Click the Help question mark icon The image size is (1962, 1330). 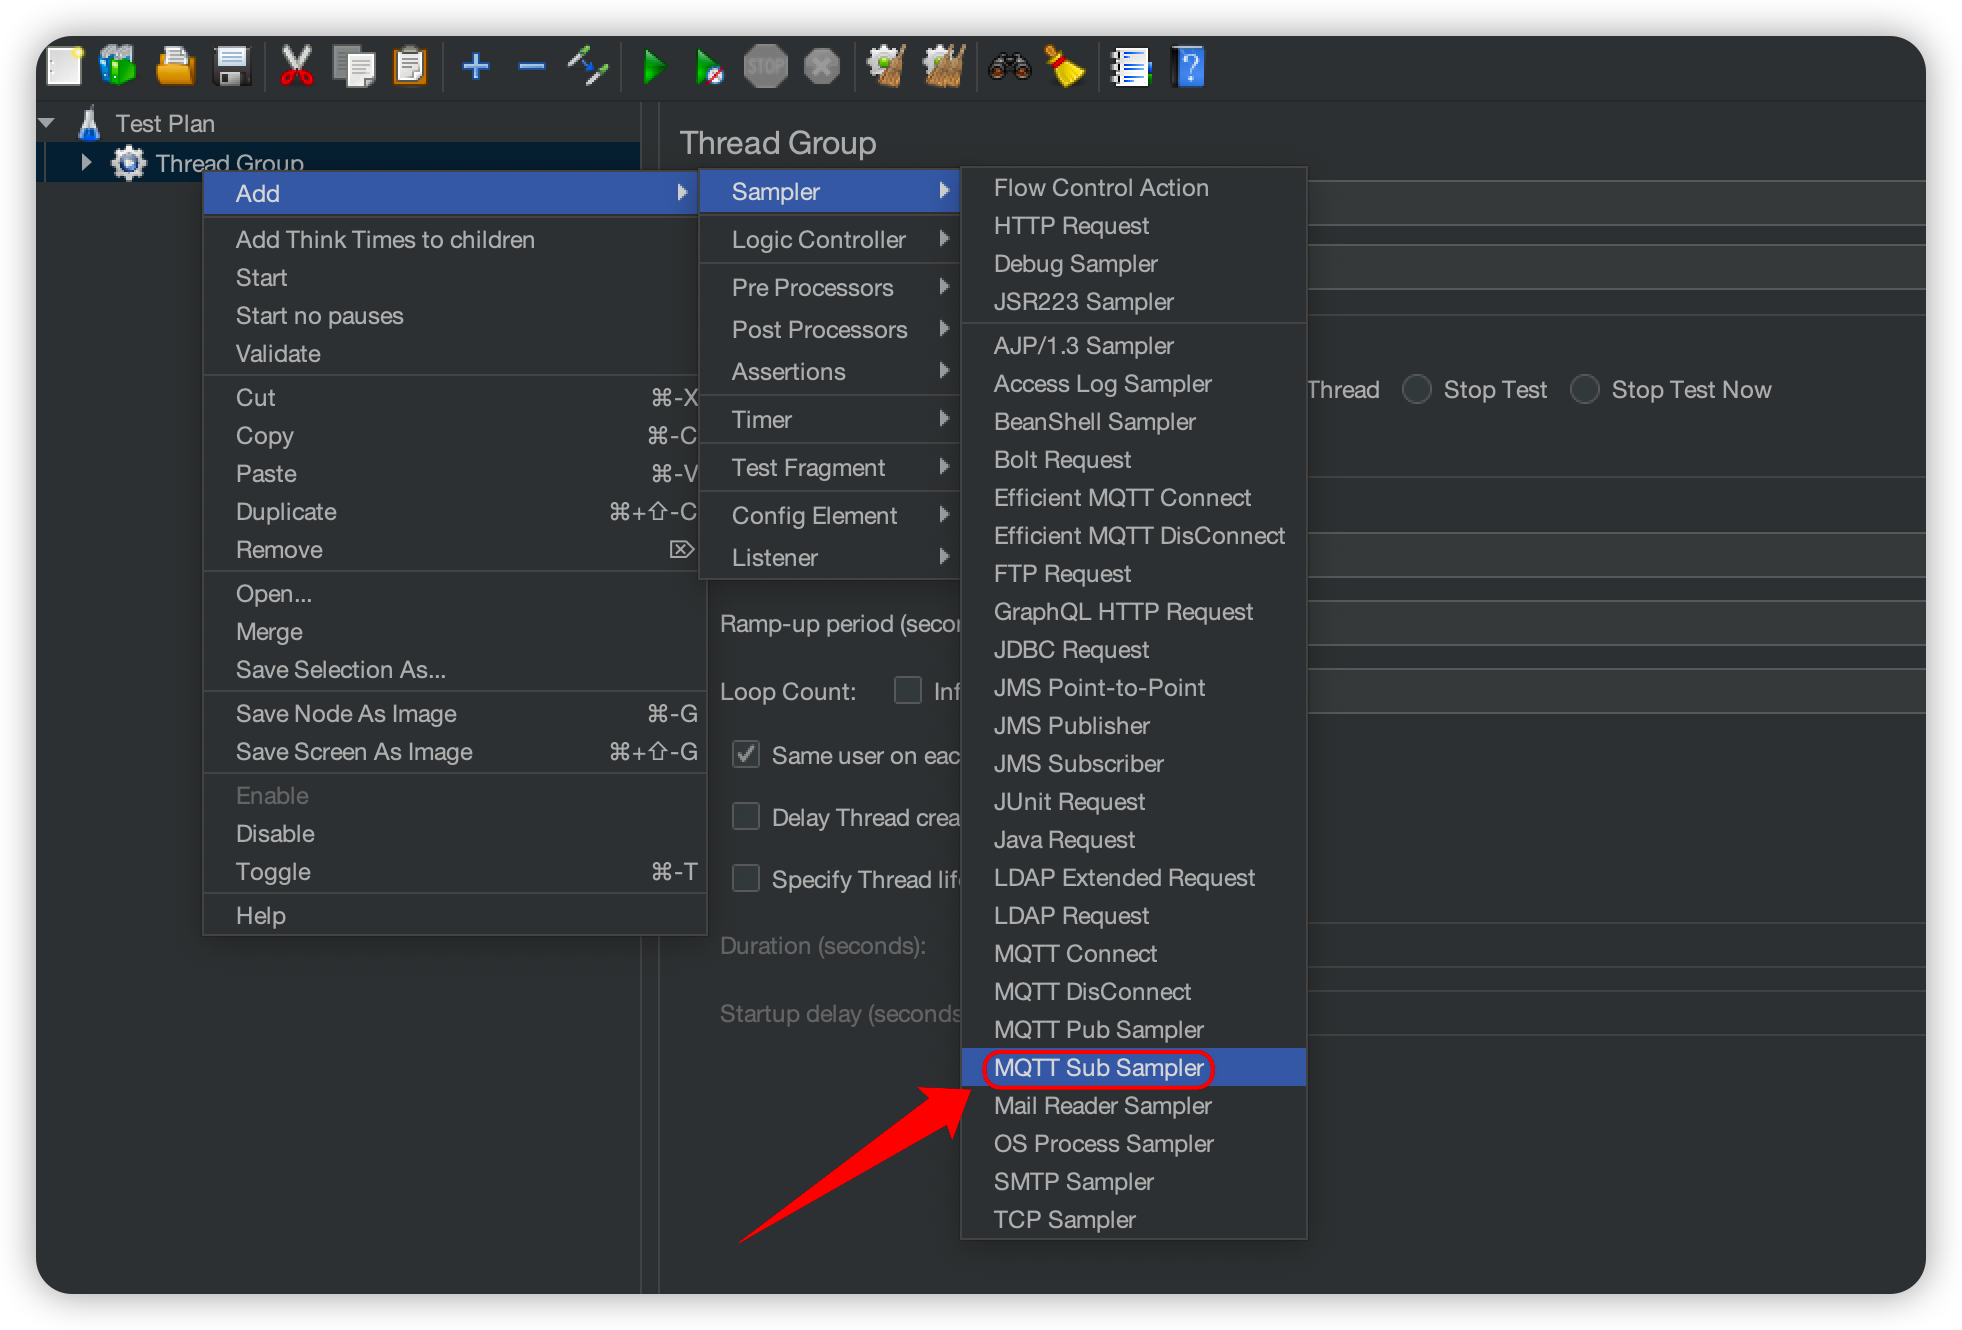coord(1189,67)
